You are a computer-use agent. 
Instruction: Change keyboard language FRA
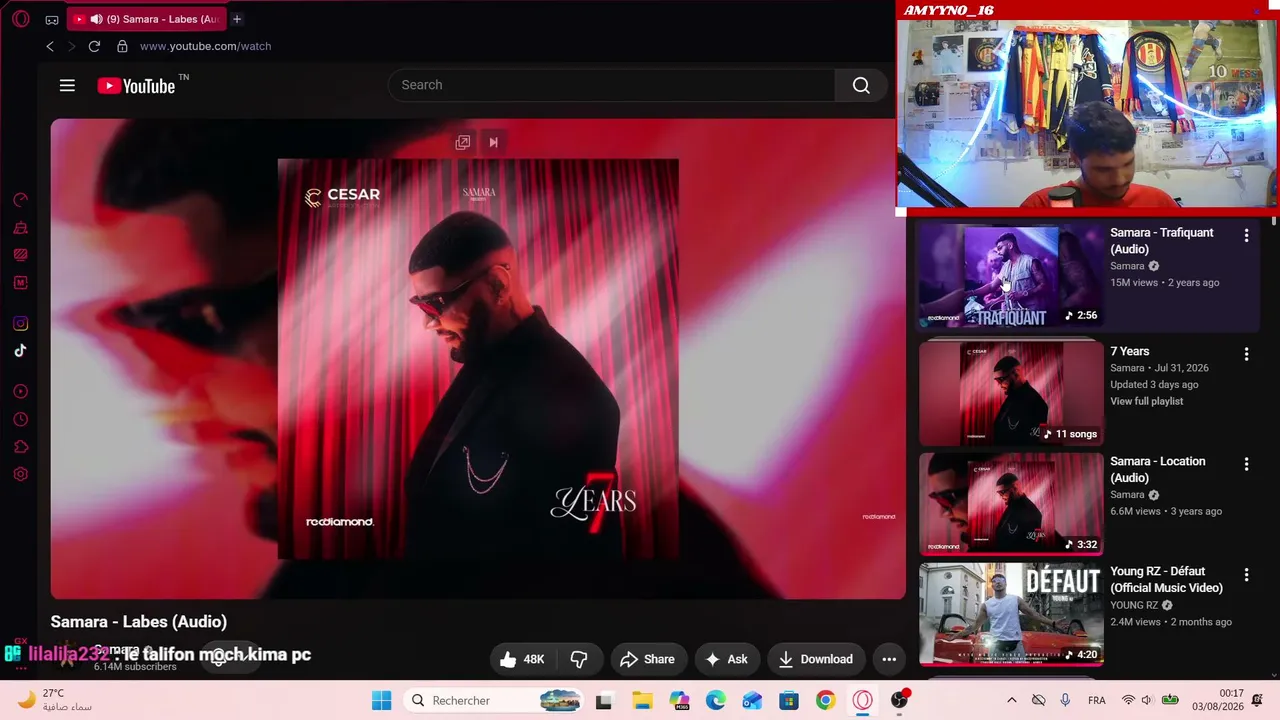[1097, 700]
